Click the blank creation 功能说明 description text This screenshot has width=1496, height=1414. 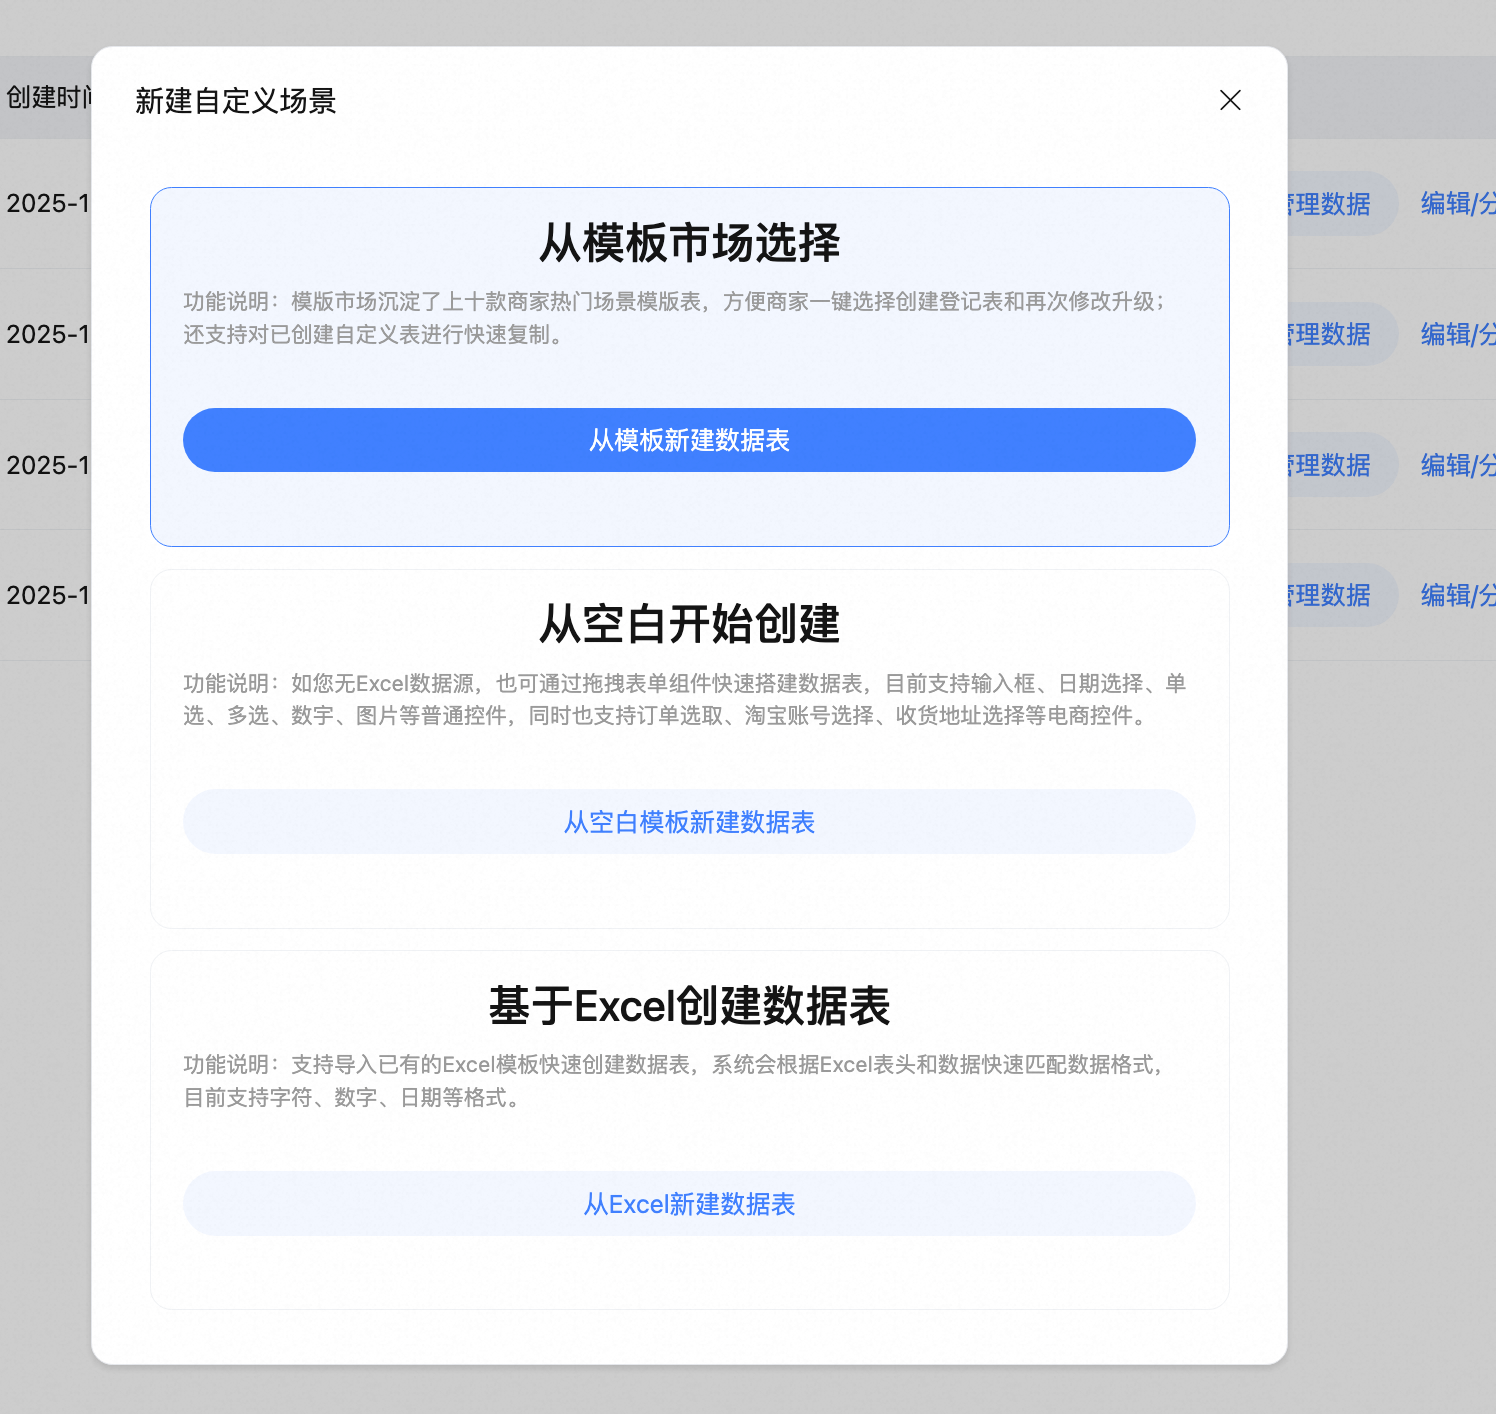pyautogui.click(x=685, y=699)
